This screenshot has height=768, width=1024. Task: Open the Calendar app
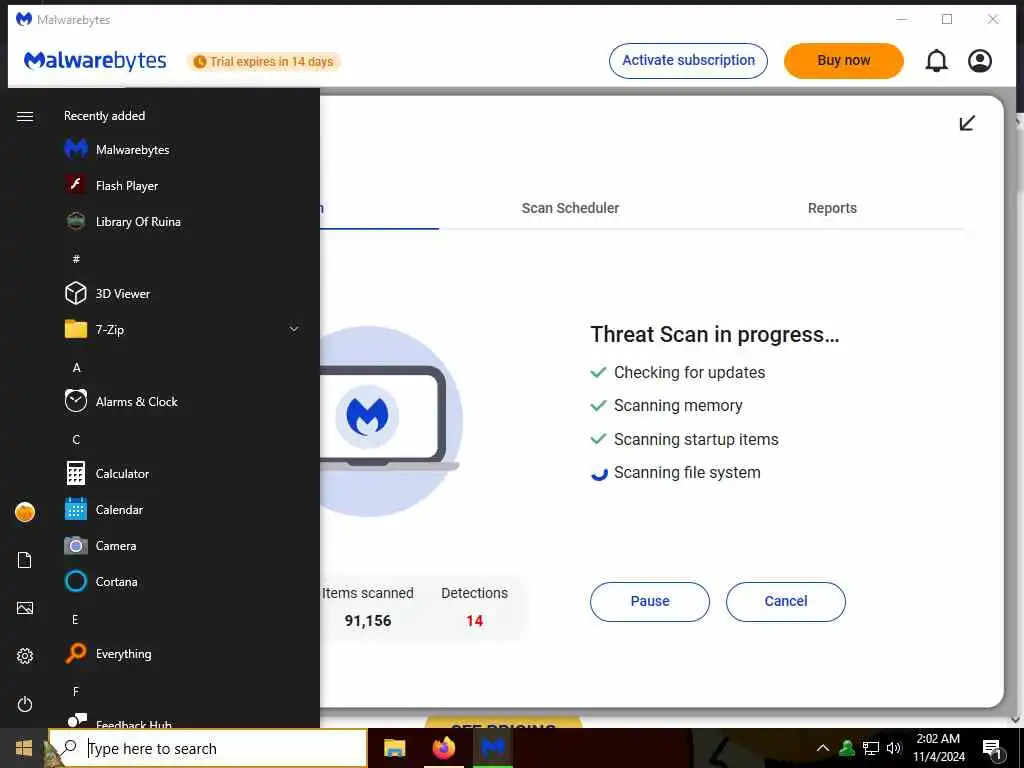tap(182, 509)
